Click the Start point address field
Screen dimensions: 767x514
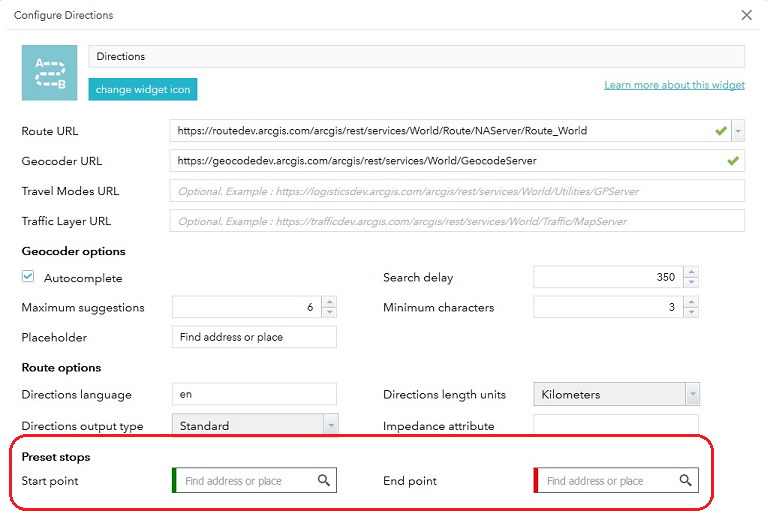pyautogui.click(x=246, y=481)
